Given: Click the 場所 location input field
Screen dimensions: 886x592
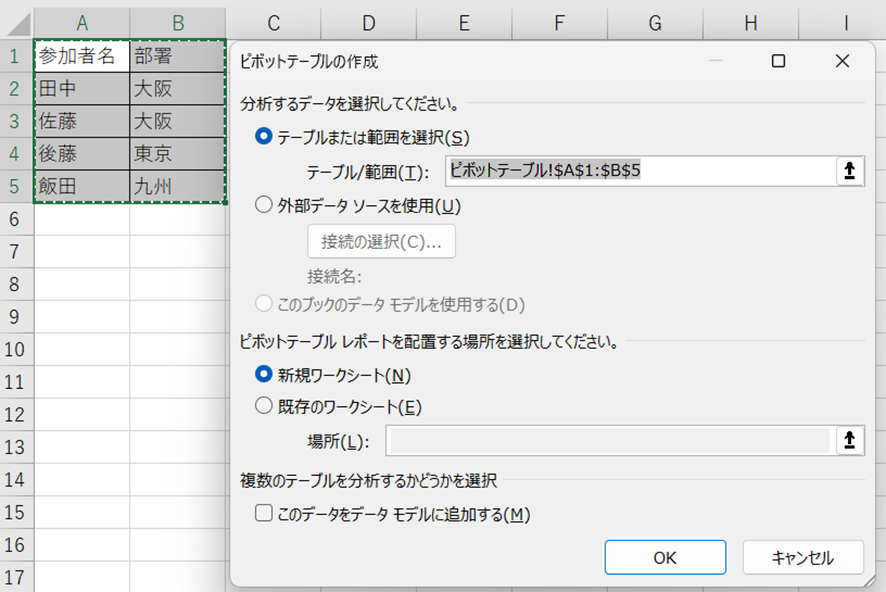Looking at the screenshot, I should click(x=608, y=441).
